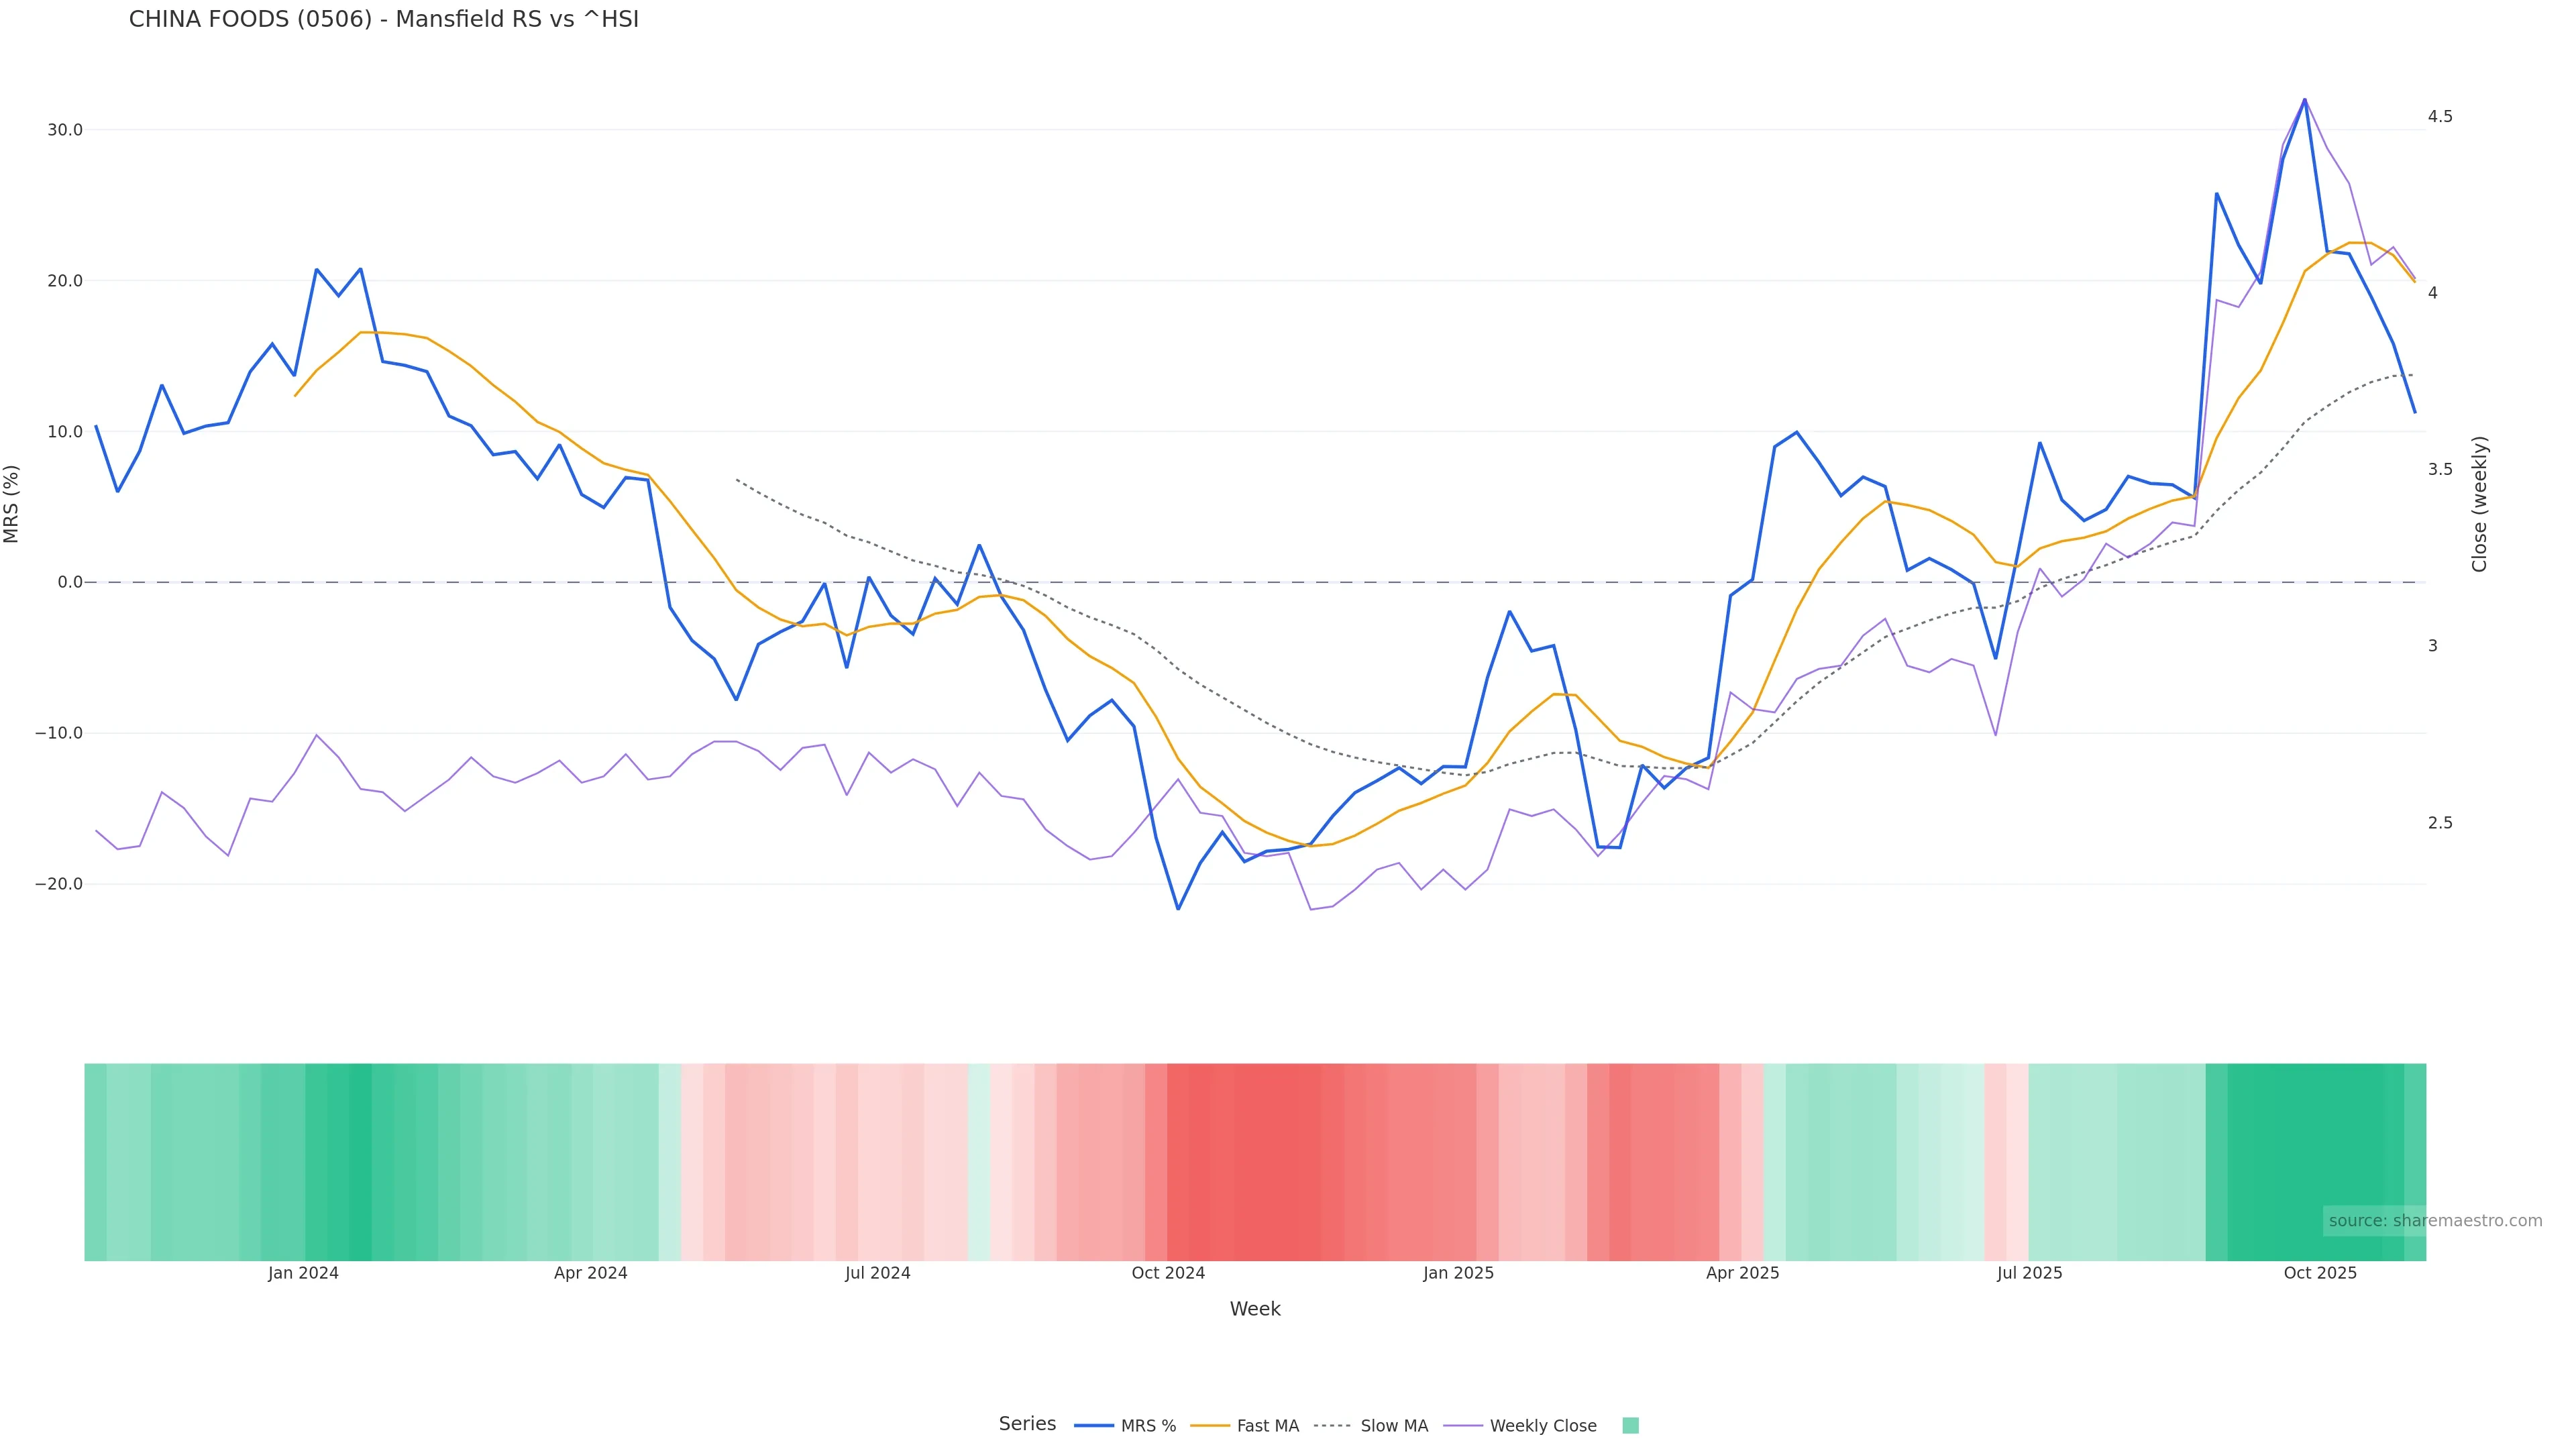
Task: Click the CHINA FOODS chart title
Action: [x=383, y=19]
